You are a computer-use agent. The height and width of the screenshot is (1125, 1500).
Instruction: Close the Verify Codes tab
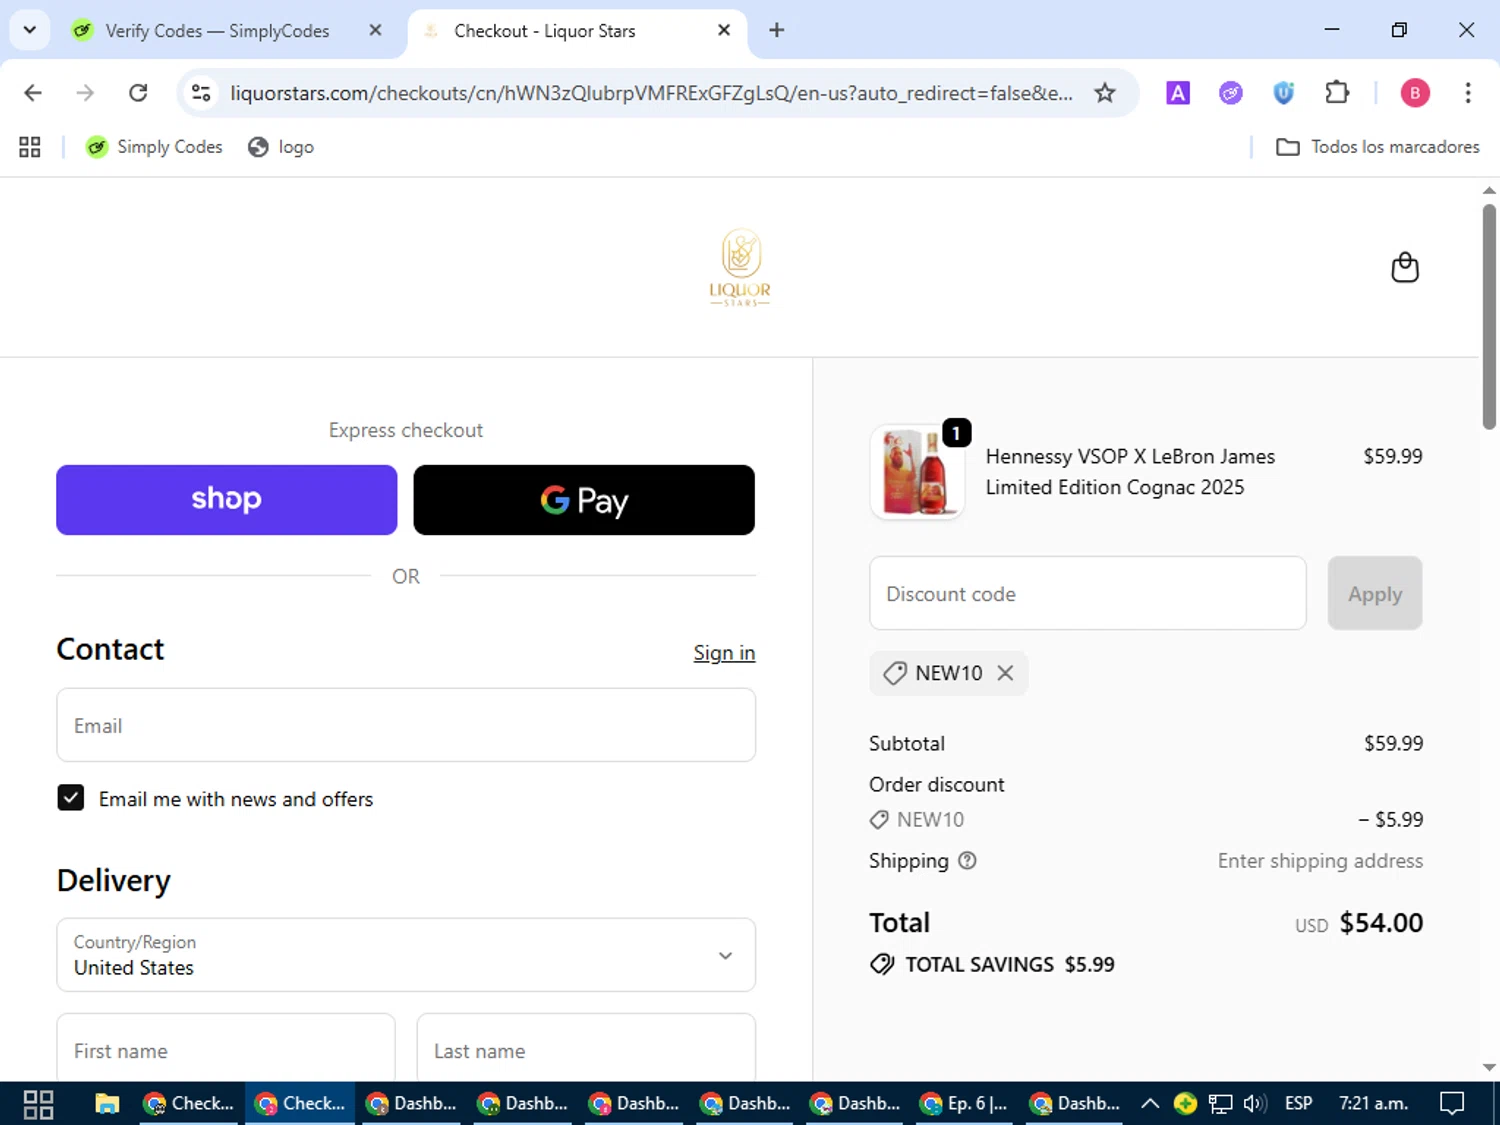[x=375, y=30]
